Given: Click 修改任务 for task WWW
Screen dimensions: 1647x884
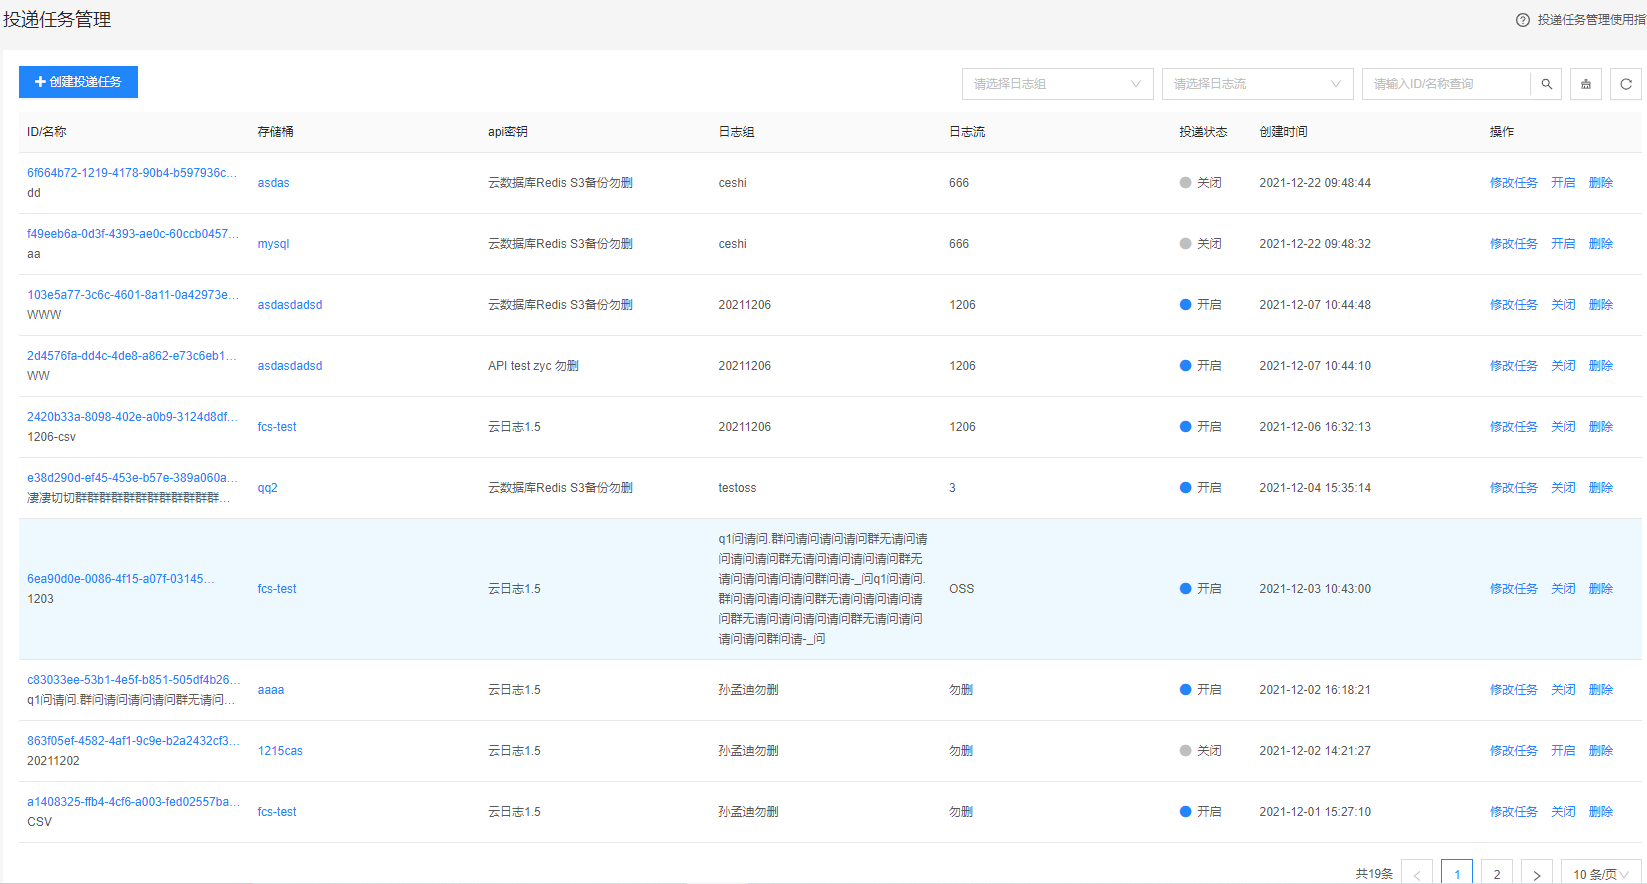Looking at the screenshot, I should coord(1513,305).
